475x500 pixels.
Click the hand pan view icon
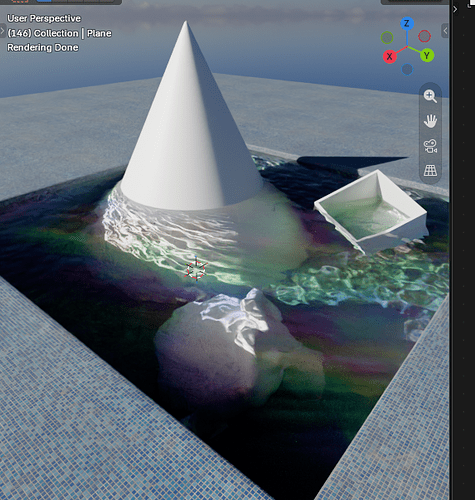(x=430, y=121)
